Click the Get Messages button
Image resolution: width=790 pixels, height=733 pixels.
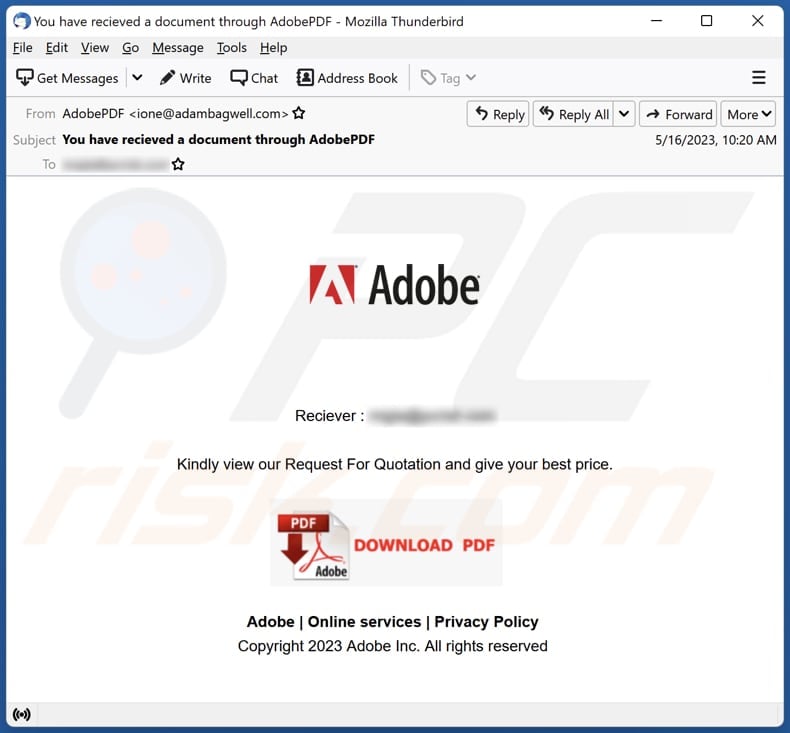(67, 78)
